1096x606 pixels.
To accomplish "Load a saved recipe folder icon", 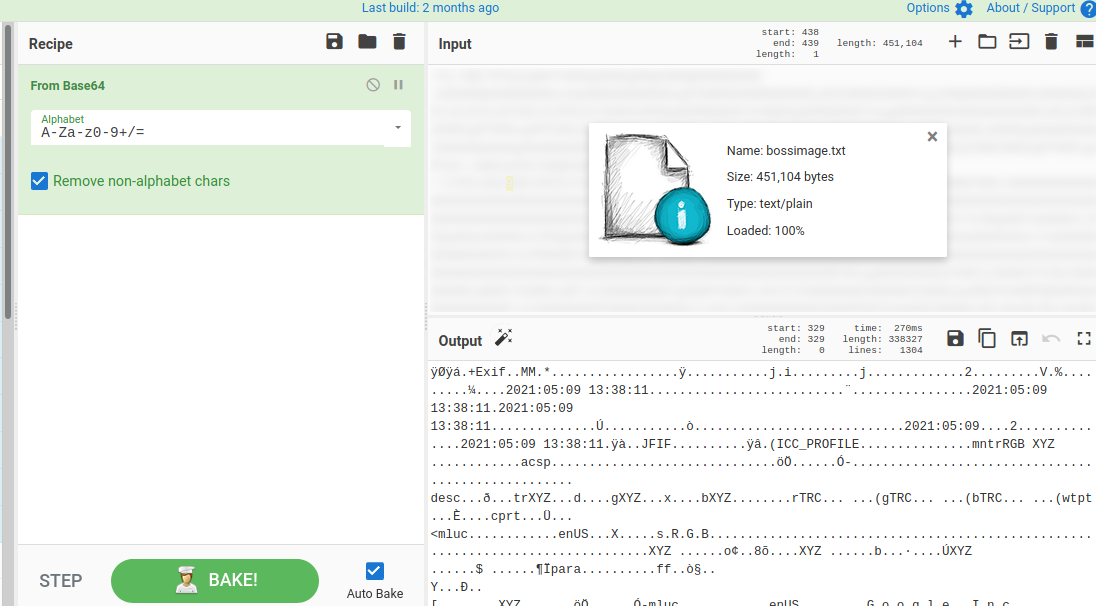I will point(367,42).
